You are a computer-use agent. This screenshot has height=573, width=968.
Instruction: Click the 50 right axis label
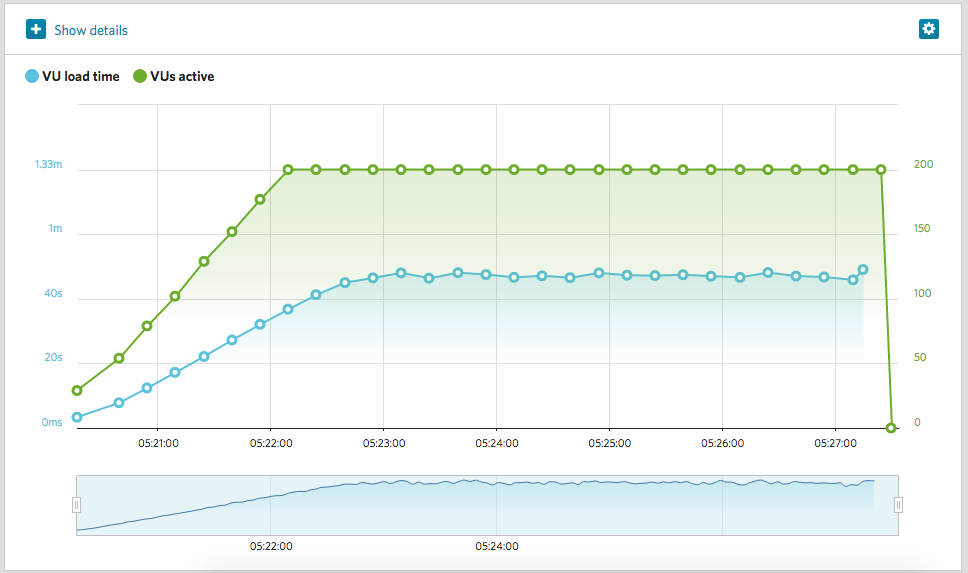coord(920,358)
